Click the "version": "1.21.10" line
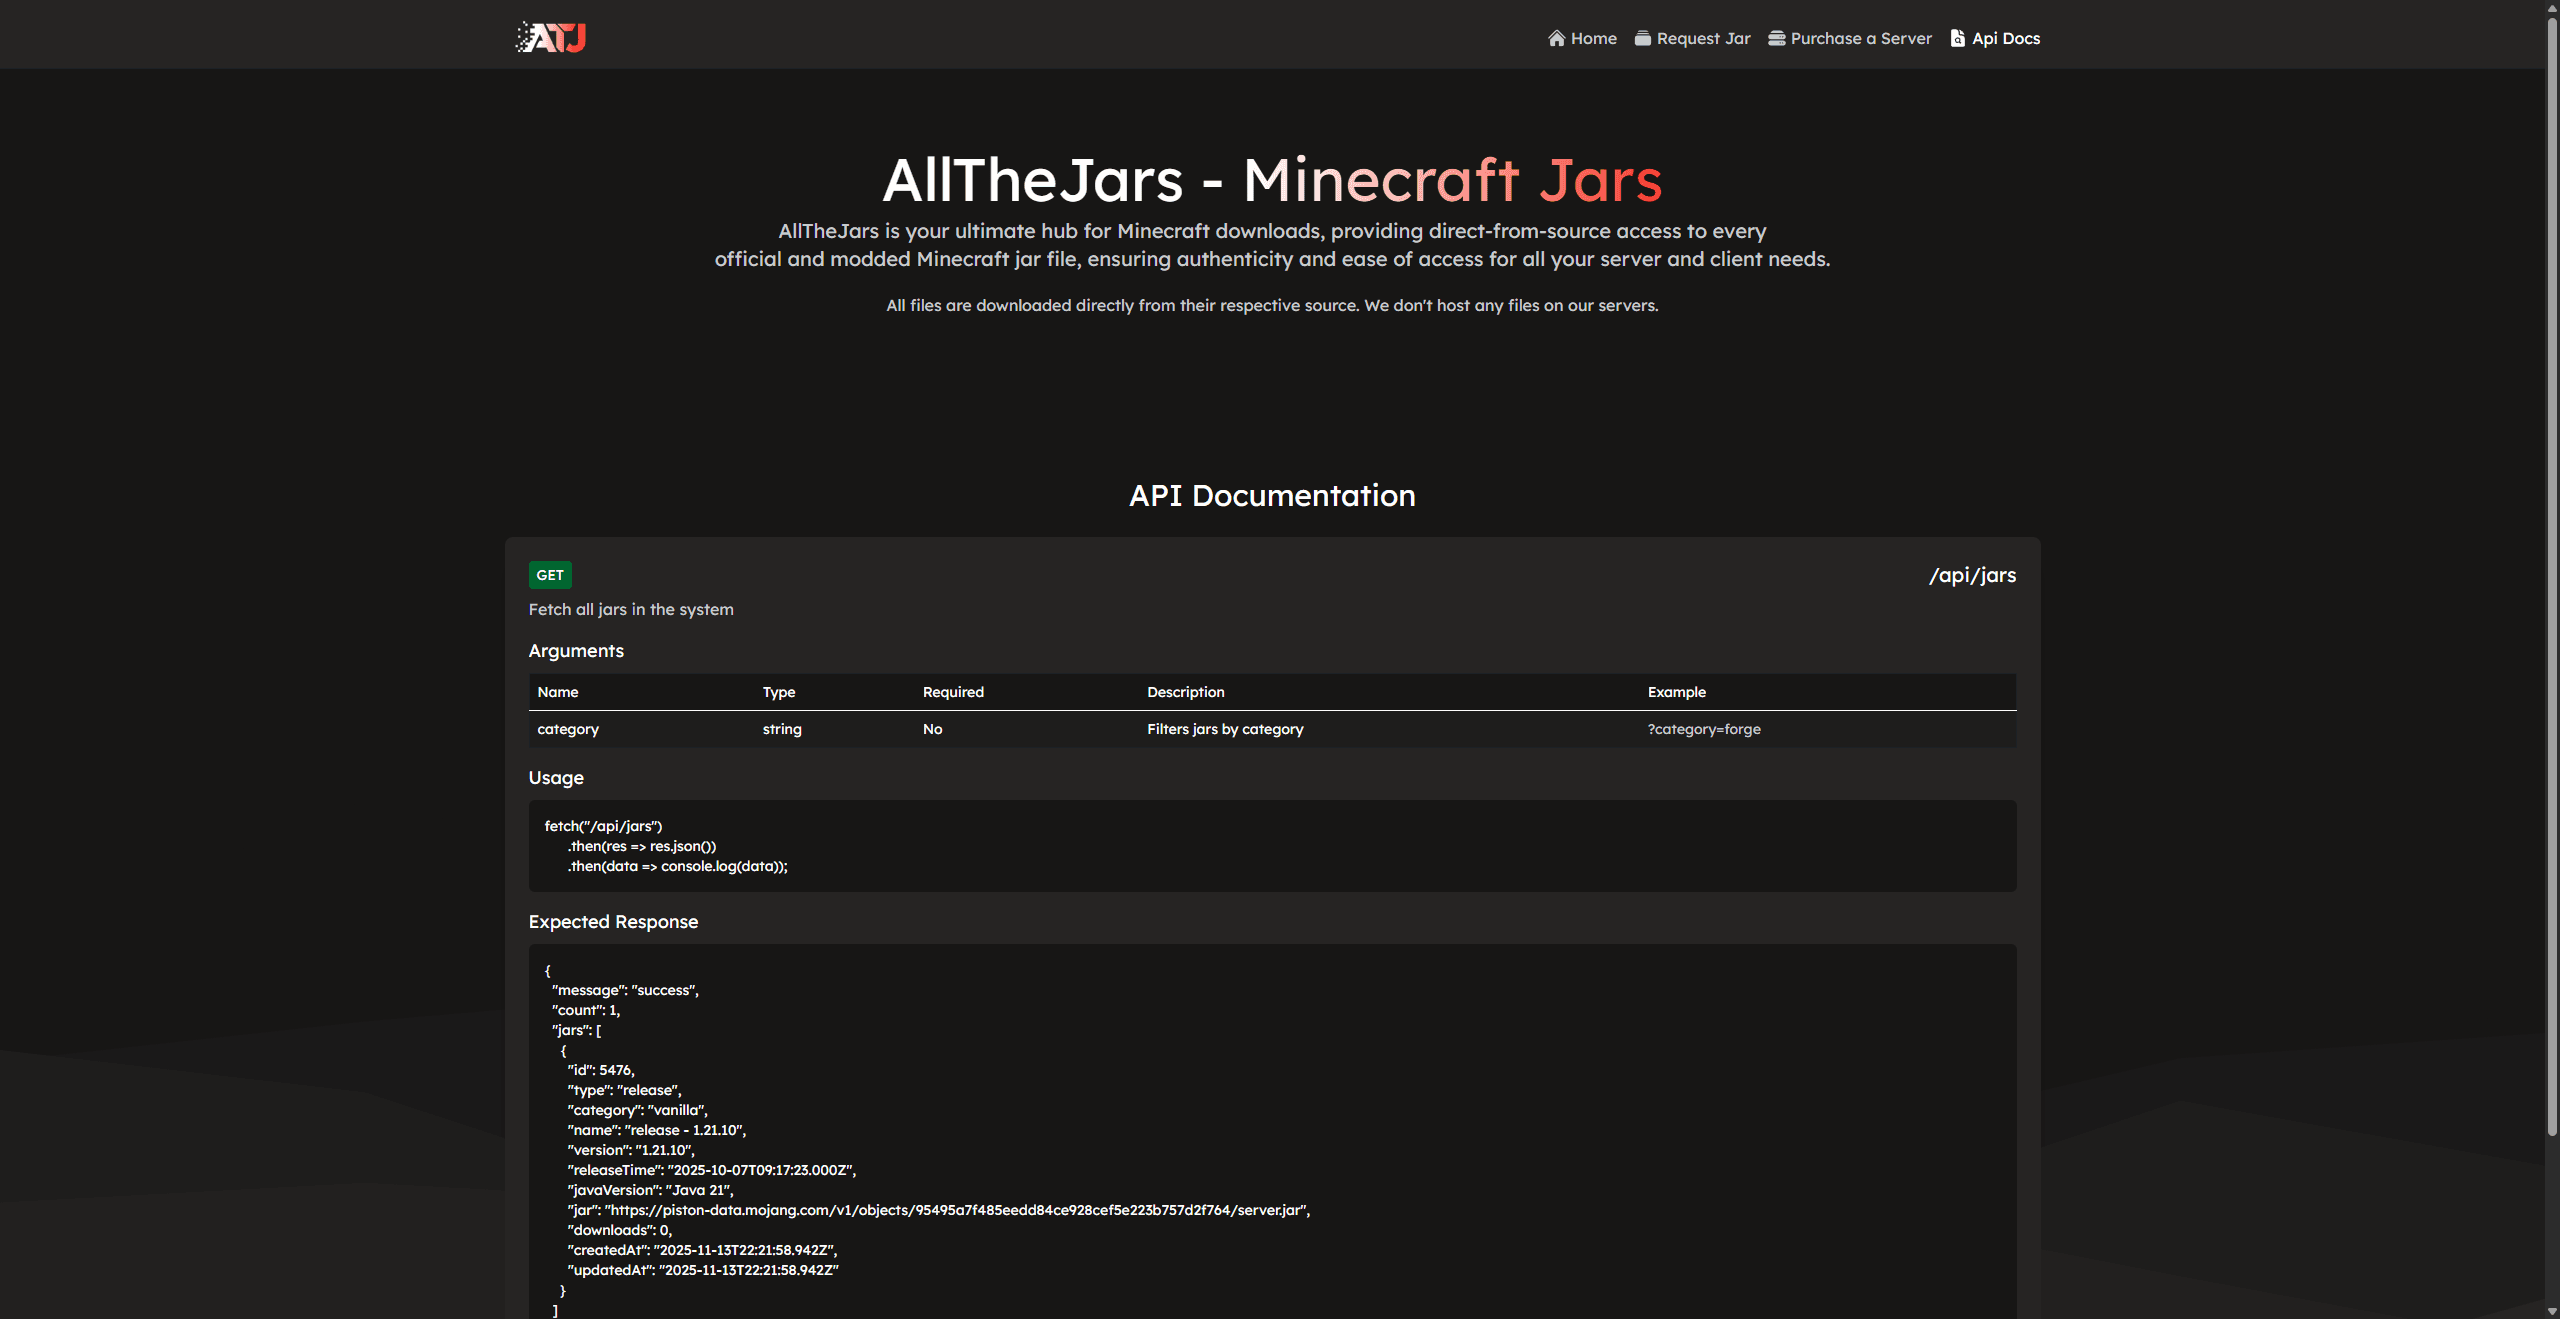 pos(631,1150)
